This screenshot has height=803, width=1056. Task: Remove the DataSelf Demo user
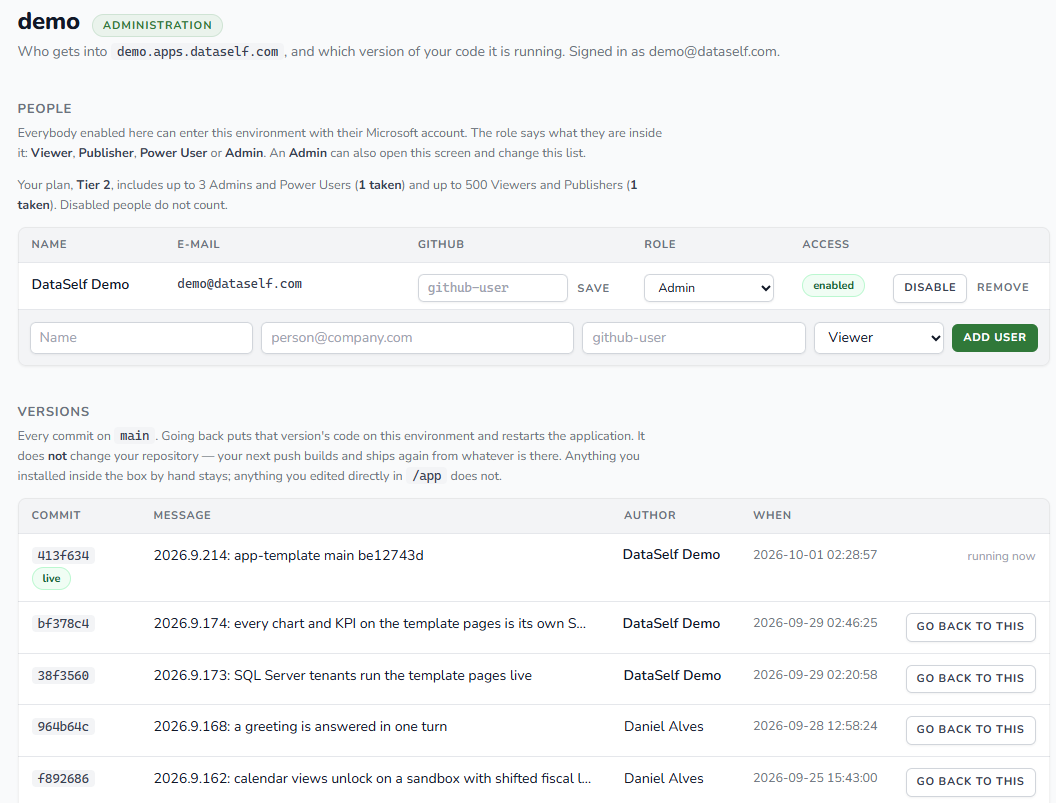point(1003,288)
